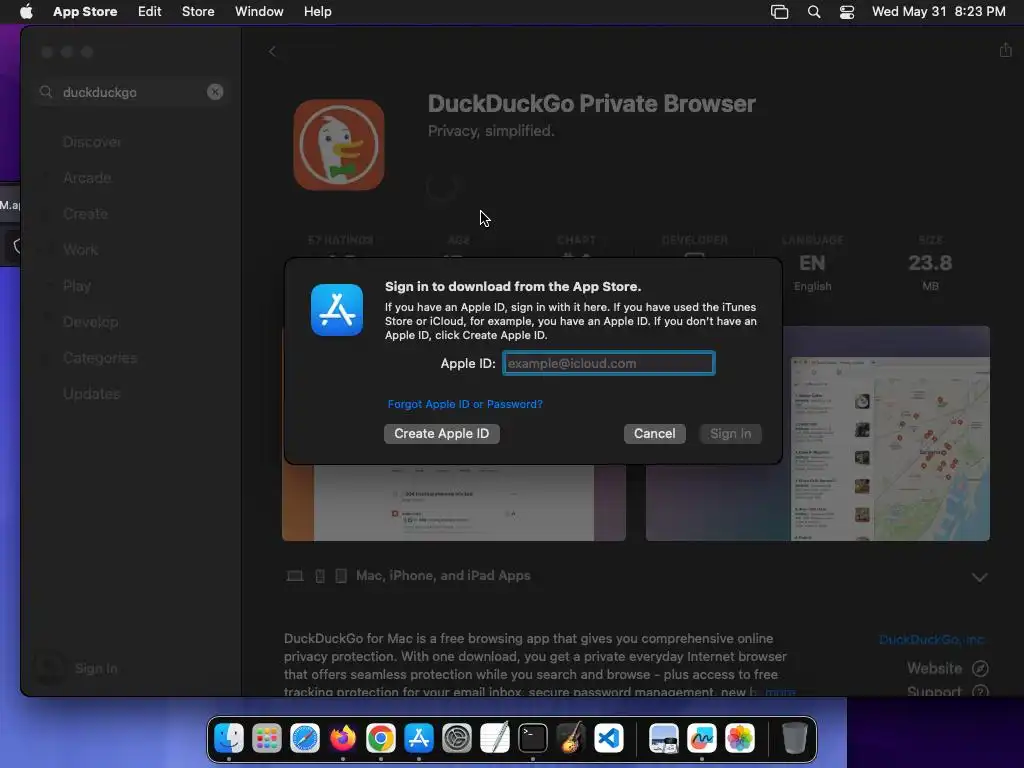Open Safari from the Dock
The image size is (1024, 768).
pyautogui.click(x=305, y=739)
